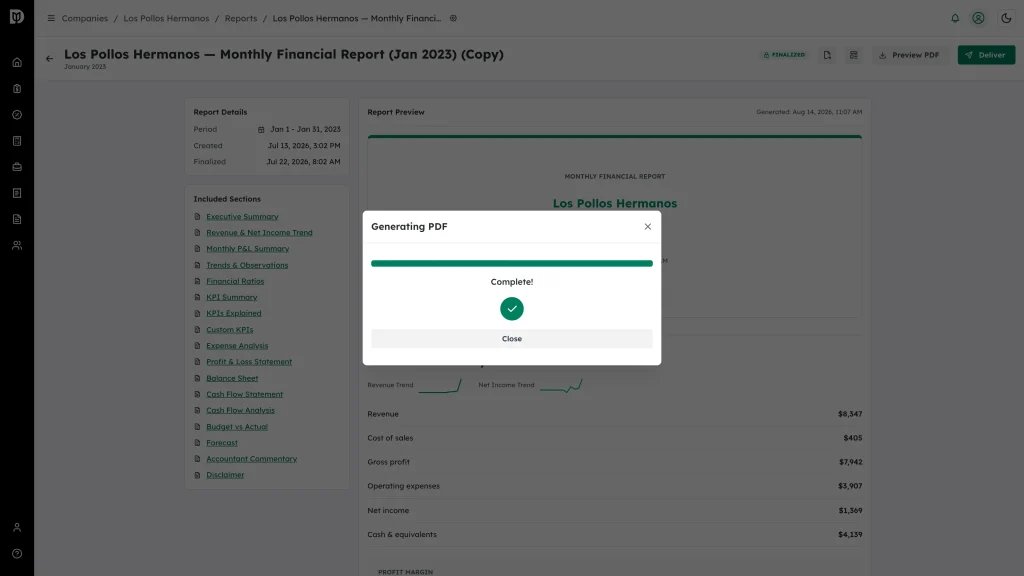Open the compass dashboard sidebar icon
1024x576 pixels.
point(17,115)
